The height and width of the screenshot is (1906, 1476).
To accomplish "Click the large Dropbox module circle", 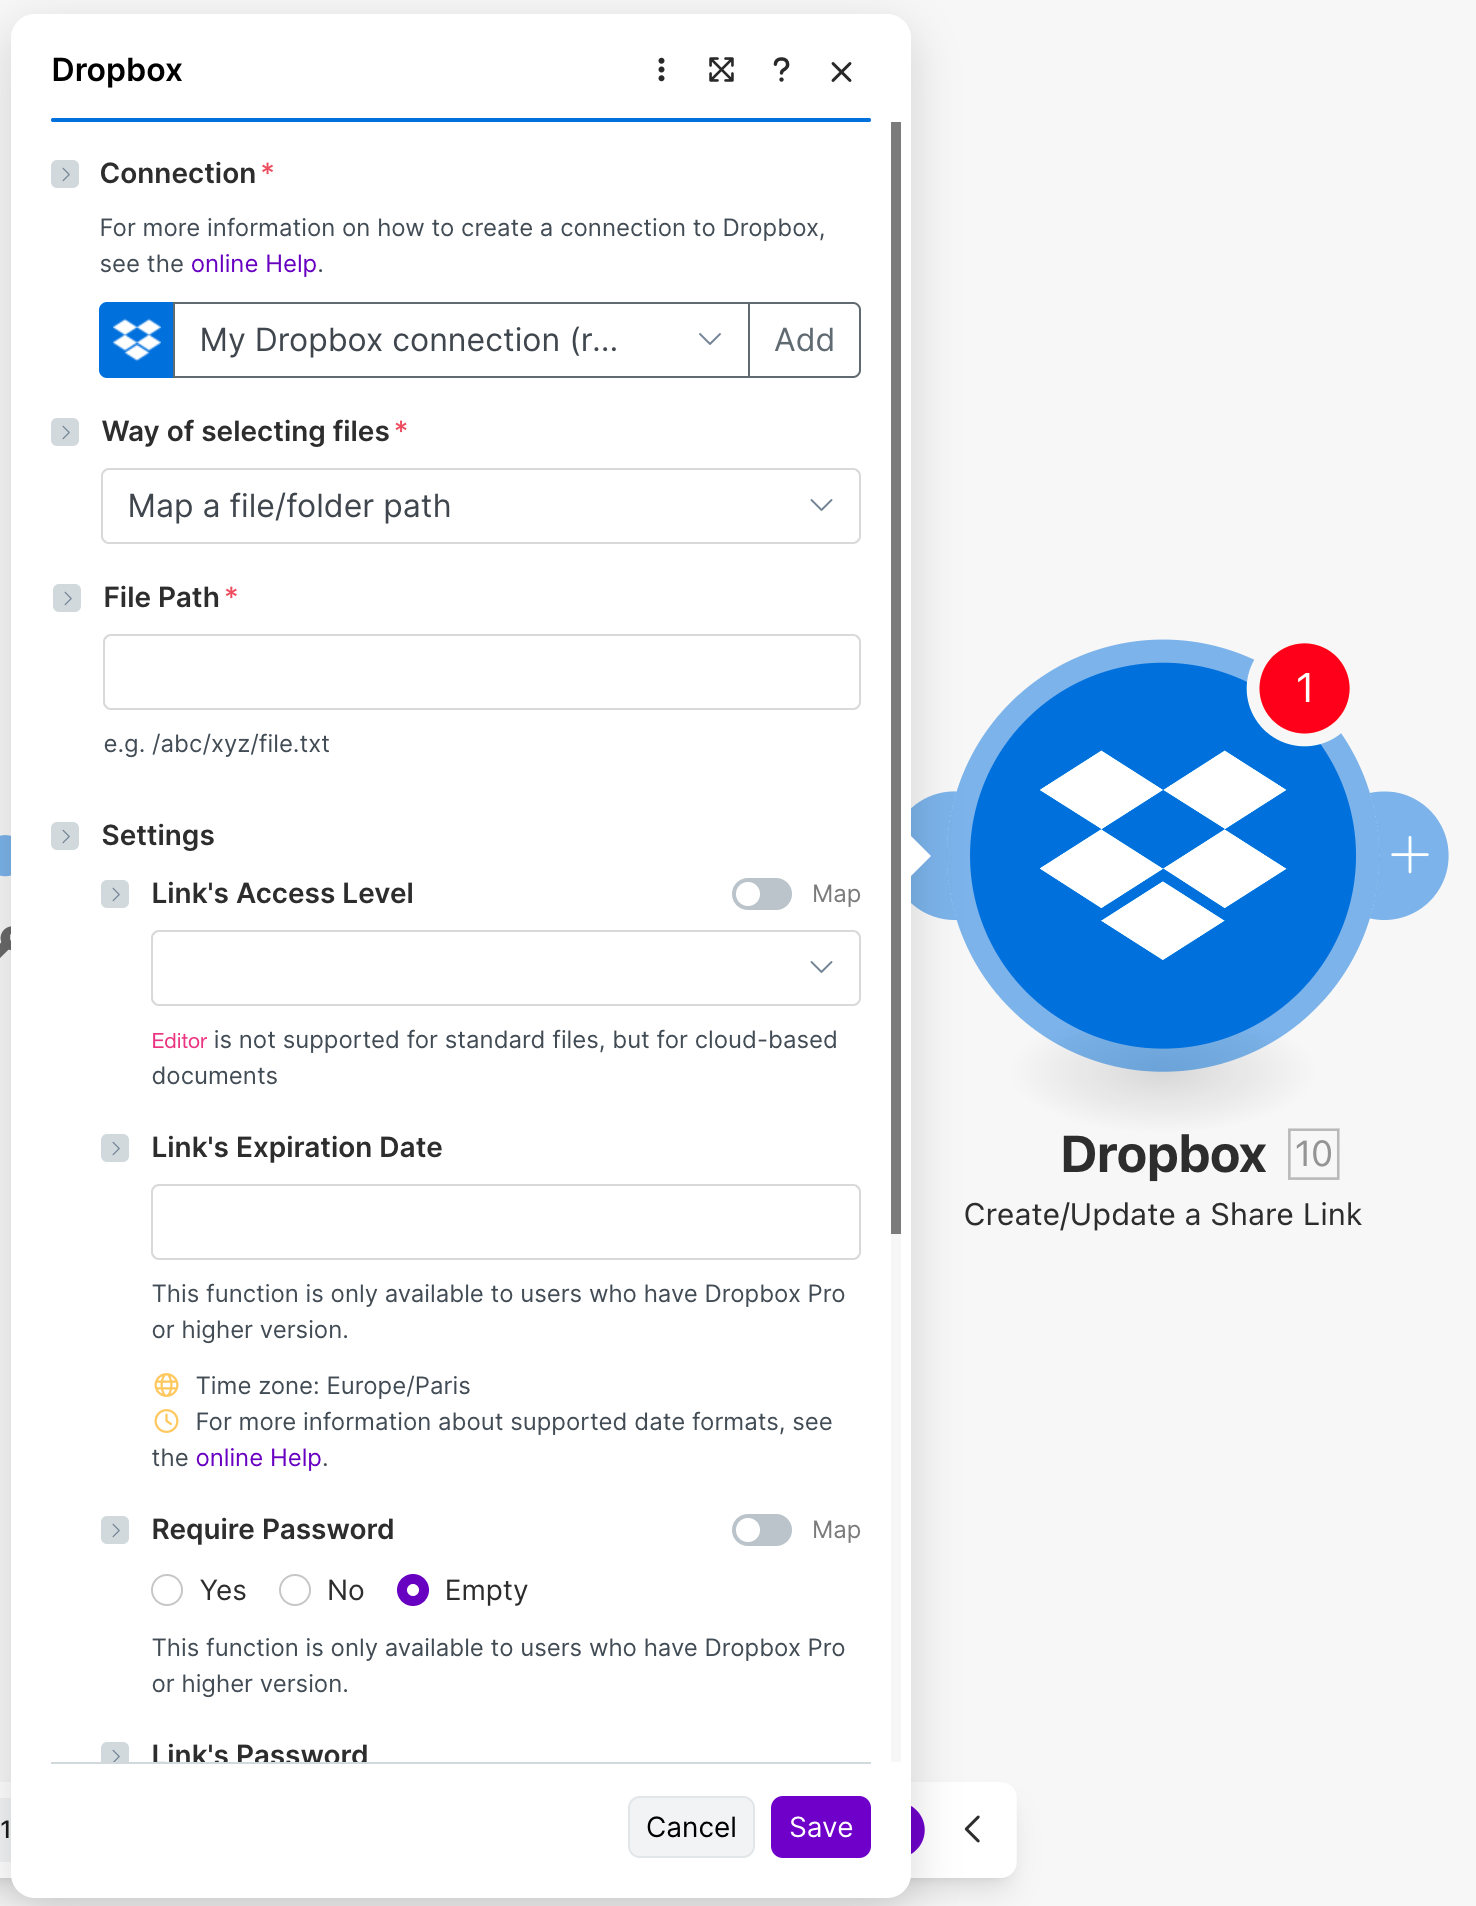I will (x=1162, y=855).
